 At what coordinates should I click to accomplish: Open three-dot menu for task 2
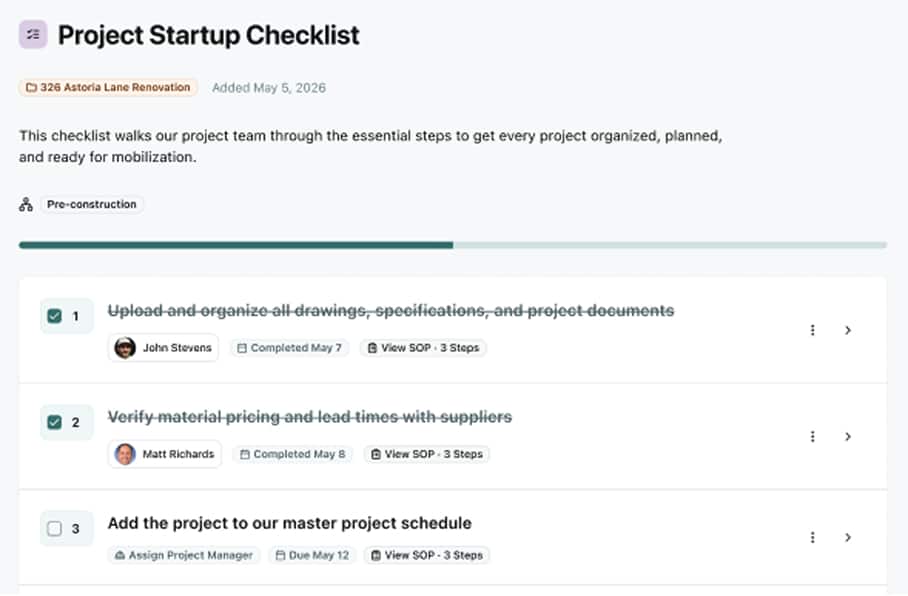tap(812, 437)
